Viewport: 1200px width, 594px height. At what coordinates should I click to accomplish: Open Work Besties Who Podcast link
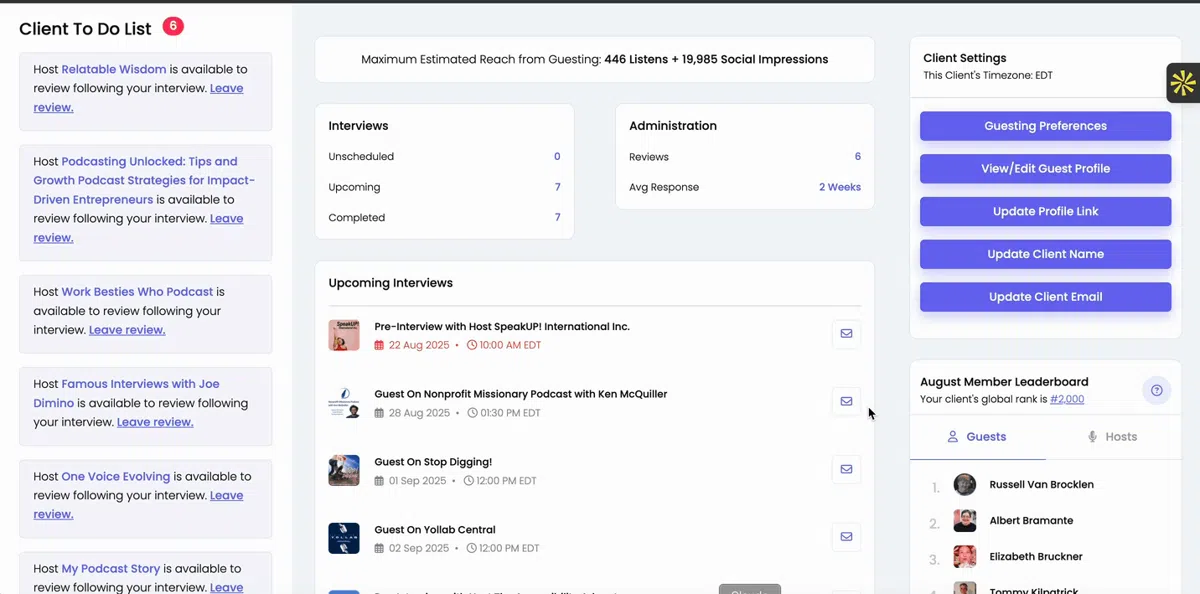click(137, 292)
